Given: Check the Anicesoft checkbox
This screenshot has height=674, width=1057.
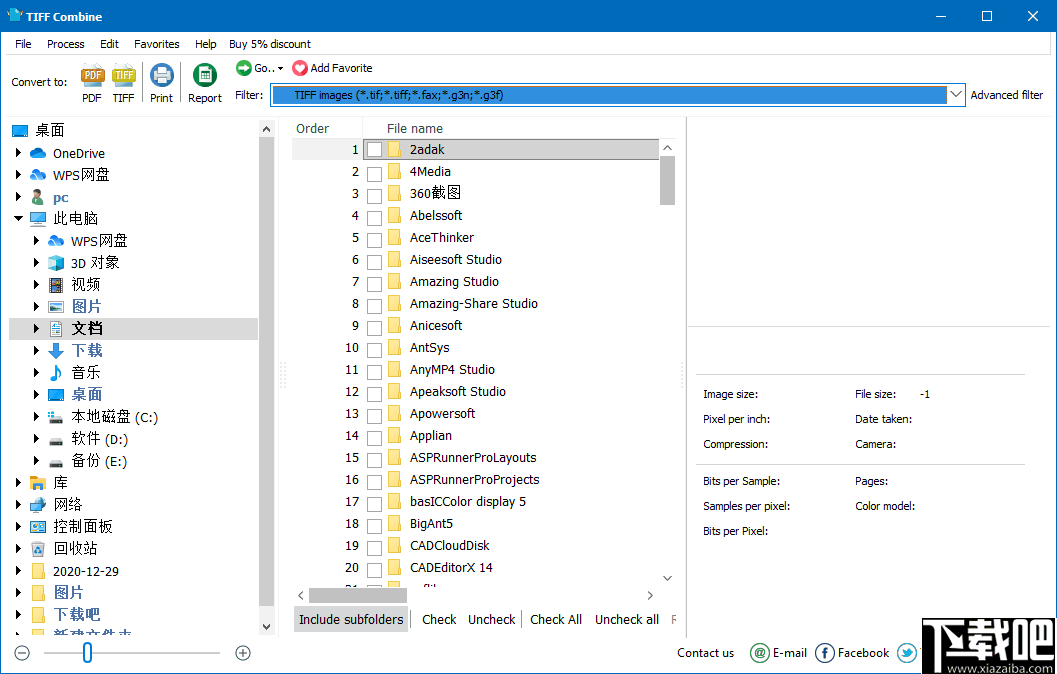Looking at the screenshot, I should (x=374, y=327).
